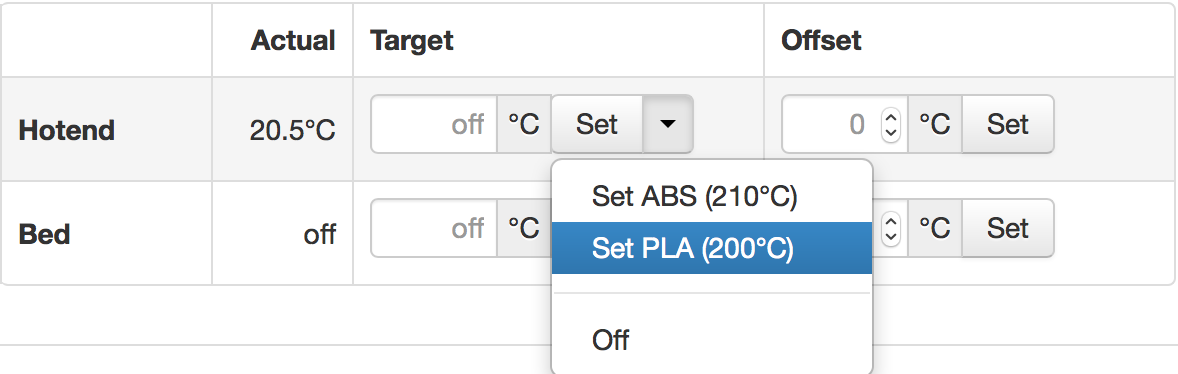Decrease Hotend offset with the down arrow
Viewport: 1178px width, 374px height.
click(x=891, y=132)
